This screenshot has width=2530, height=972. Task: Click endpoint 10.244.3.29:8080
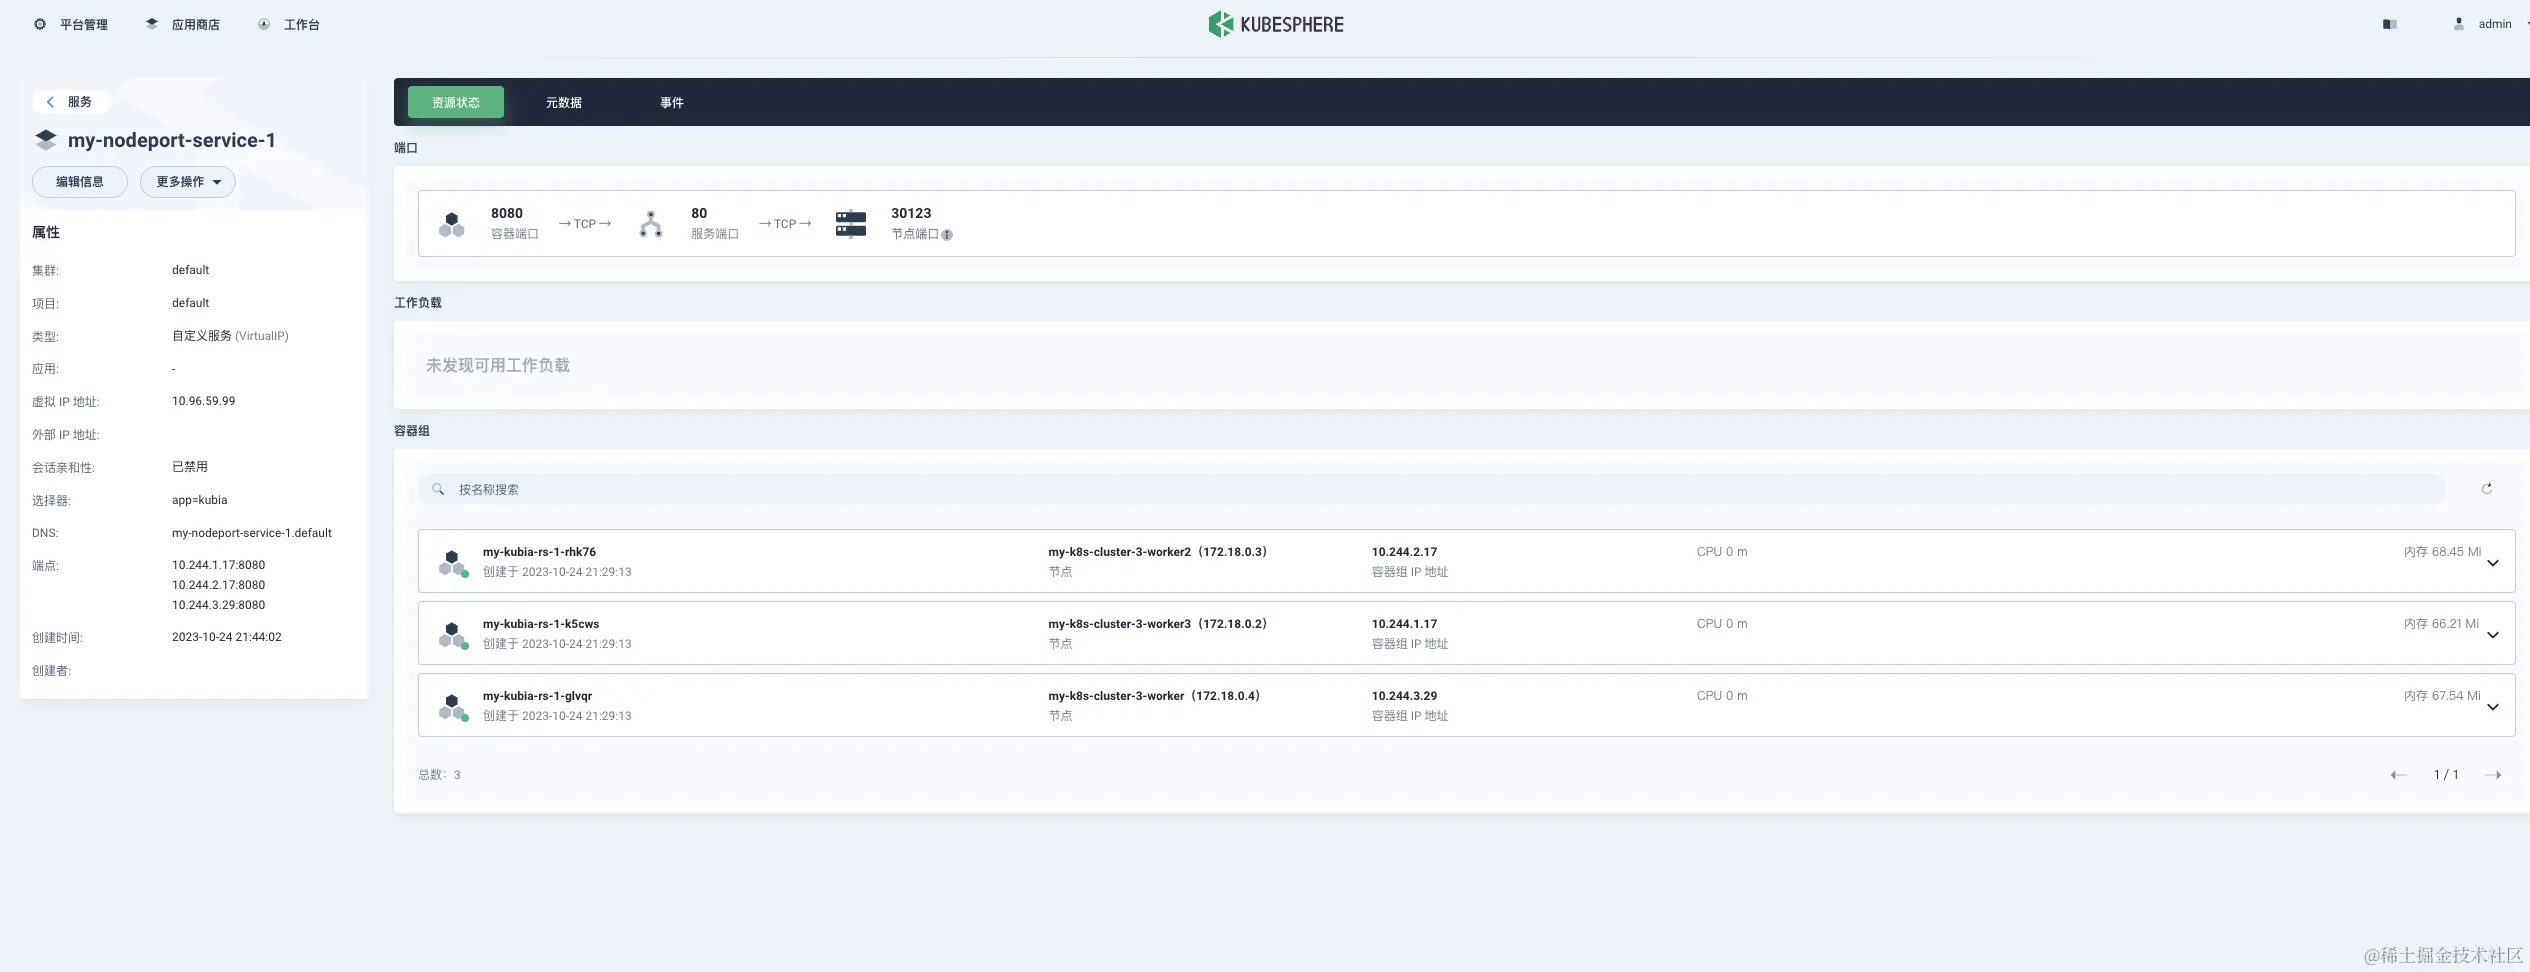click(x=218, y=605)
